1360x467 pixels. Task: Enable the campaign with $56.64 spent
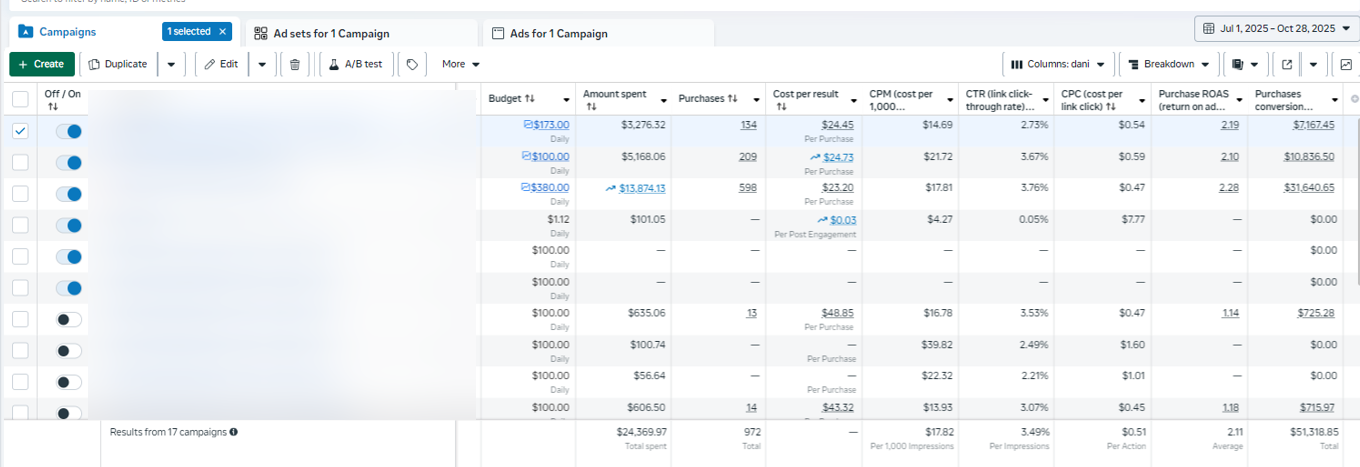[69, 382]
